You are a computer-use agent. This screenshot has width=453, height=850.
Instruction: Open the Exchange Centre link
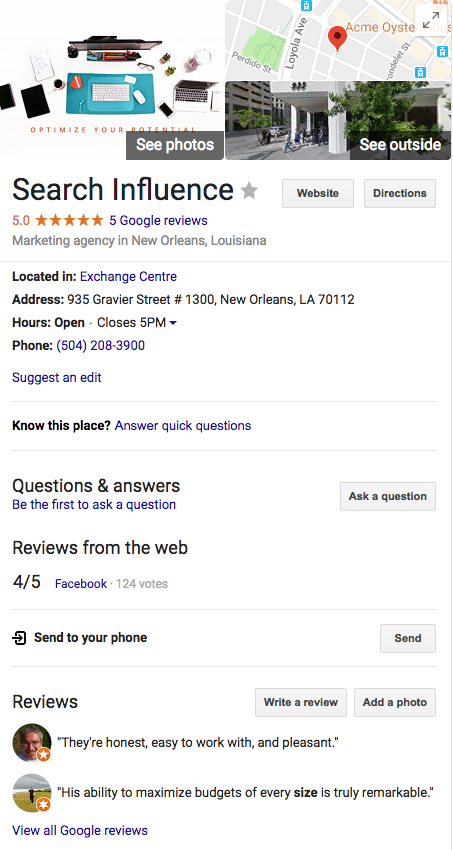pos(128,276)
